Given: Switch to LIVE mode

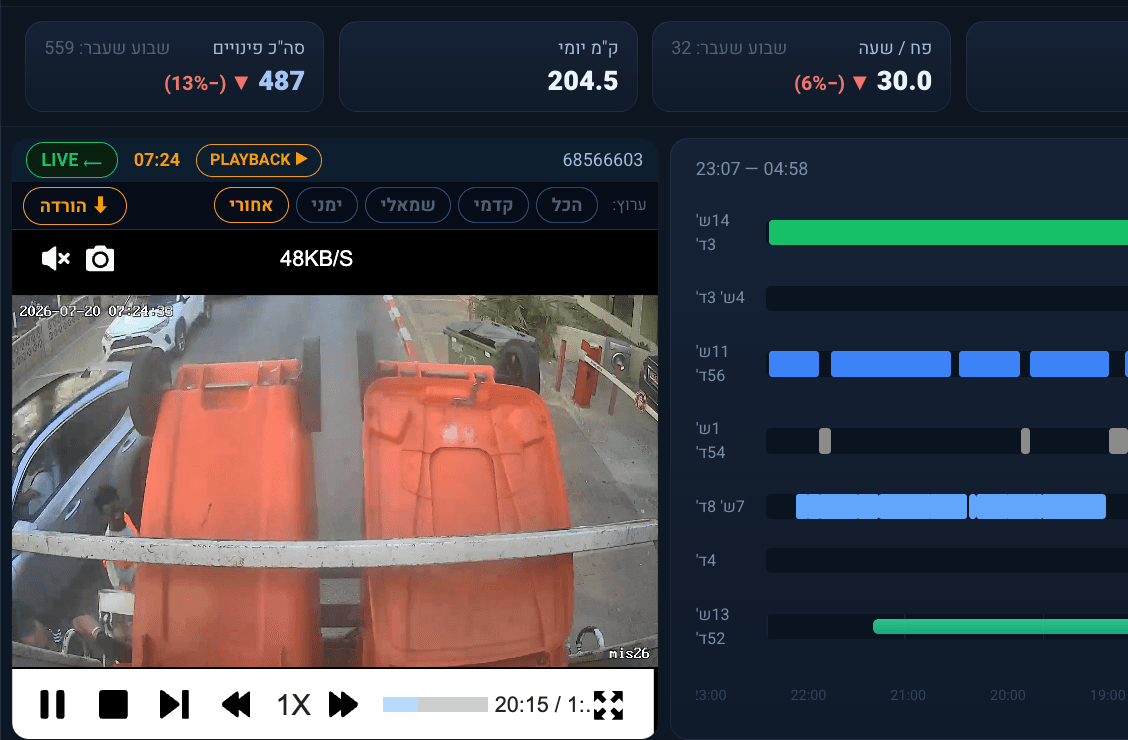Looking at the screenshot, I should click(x=72, y=160).
